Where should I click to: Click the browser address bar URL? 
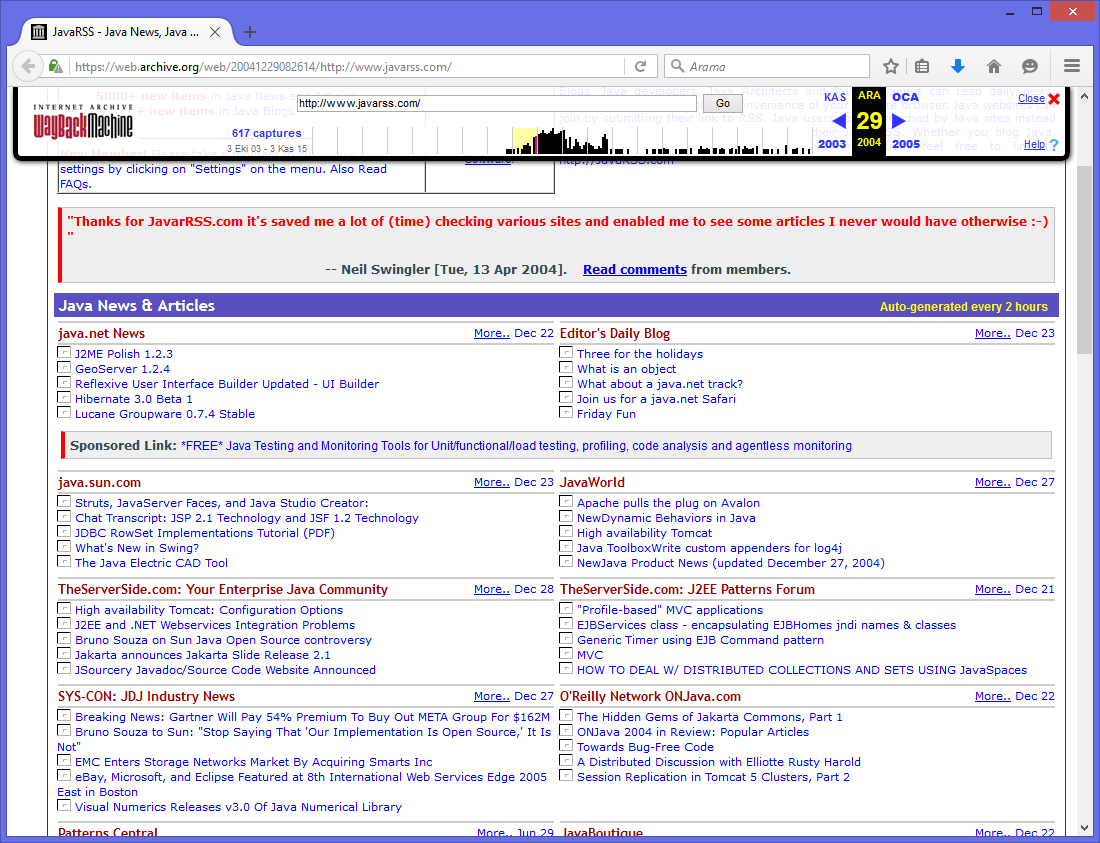pyautogui.click(x=263, y=67)
